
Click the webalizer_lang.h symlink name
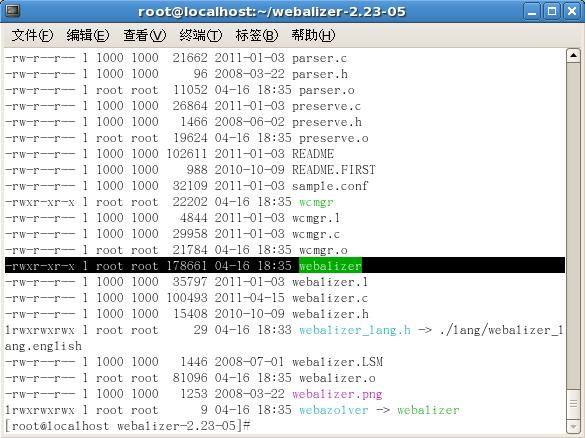tap(355, 330)
